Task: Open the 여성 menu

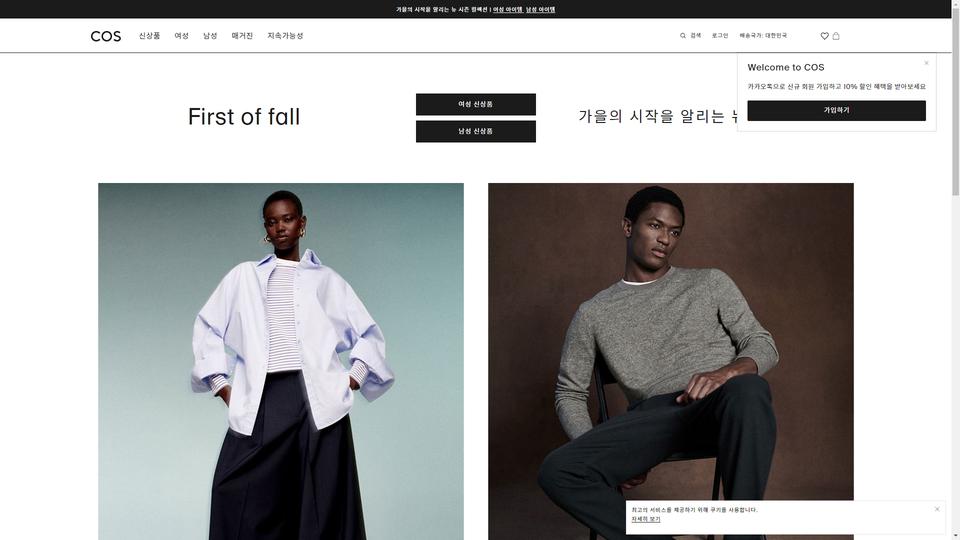Action: point(181,36)
